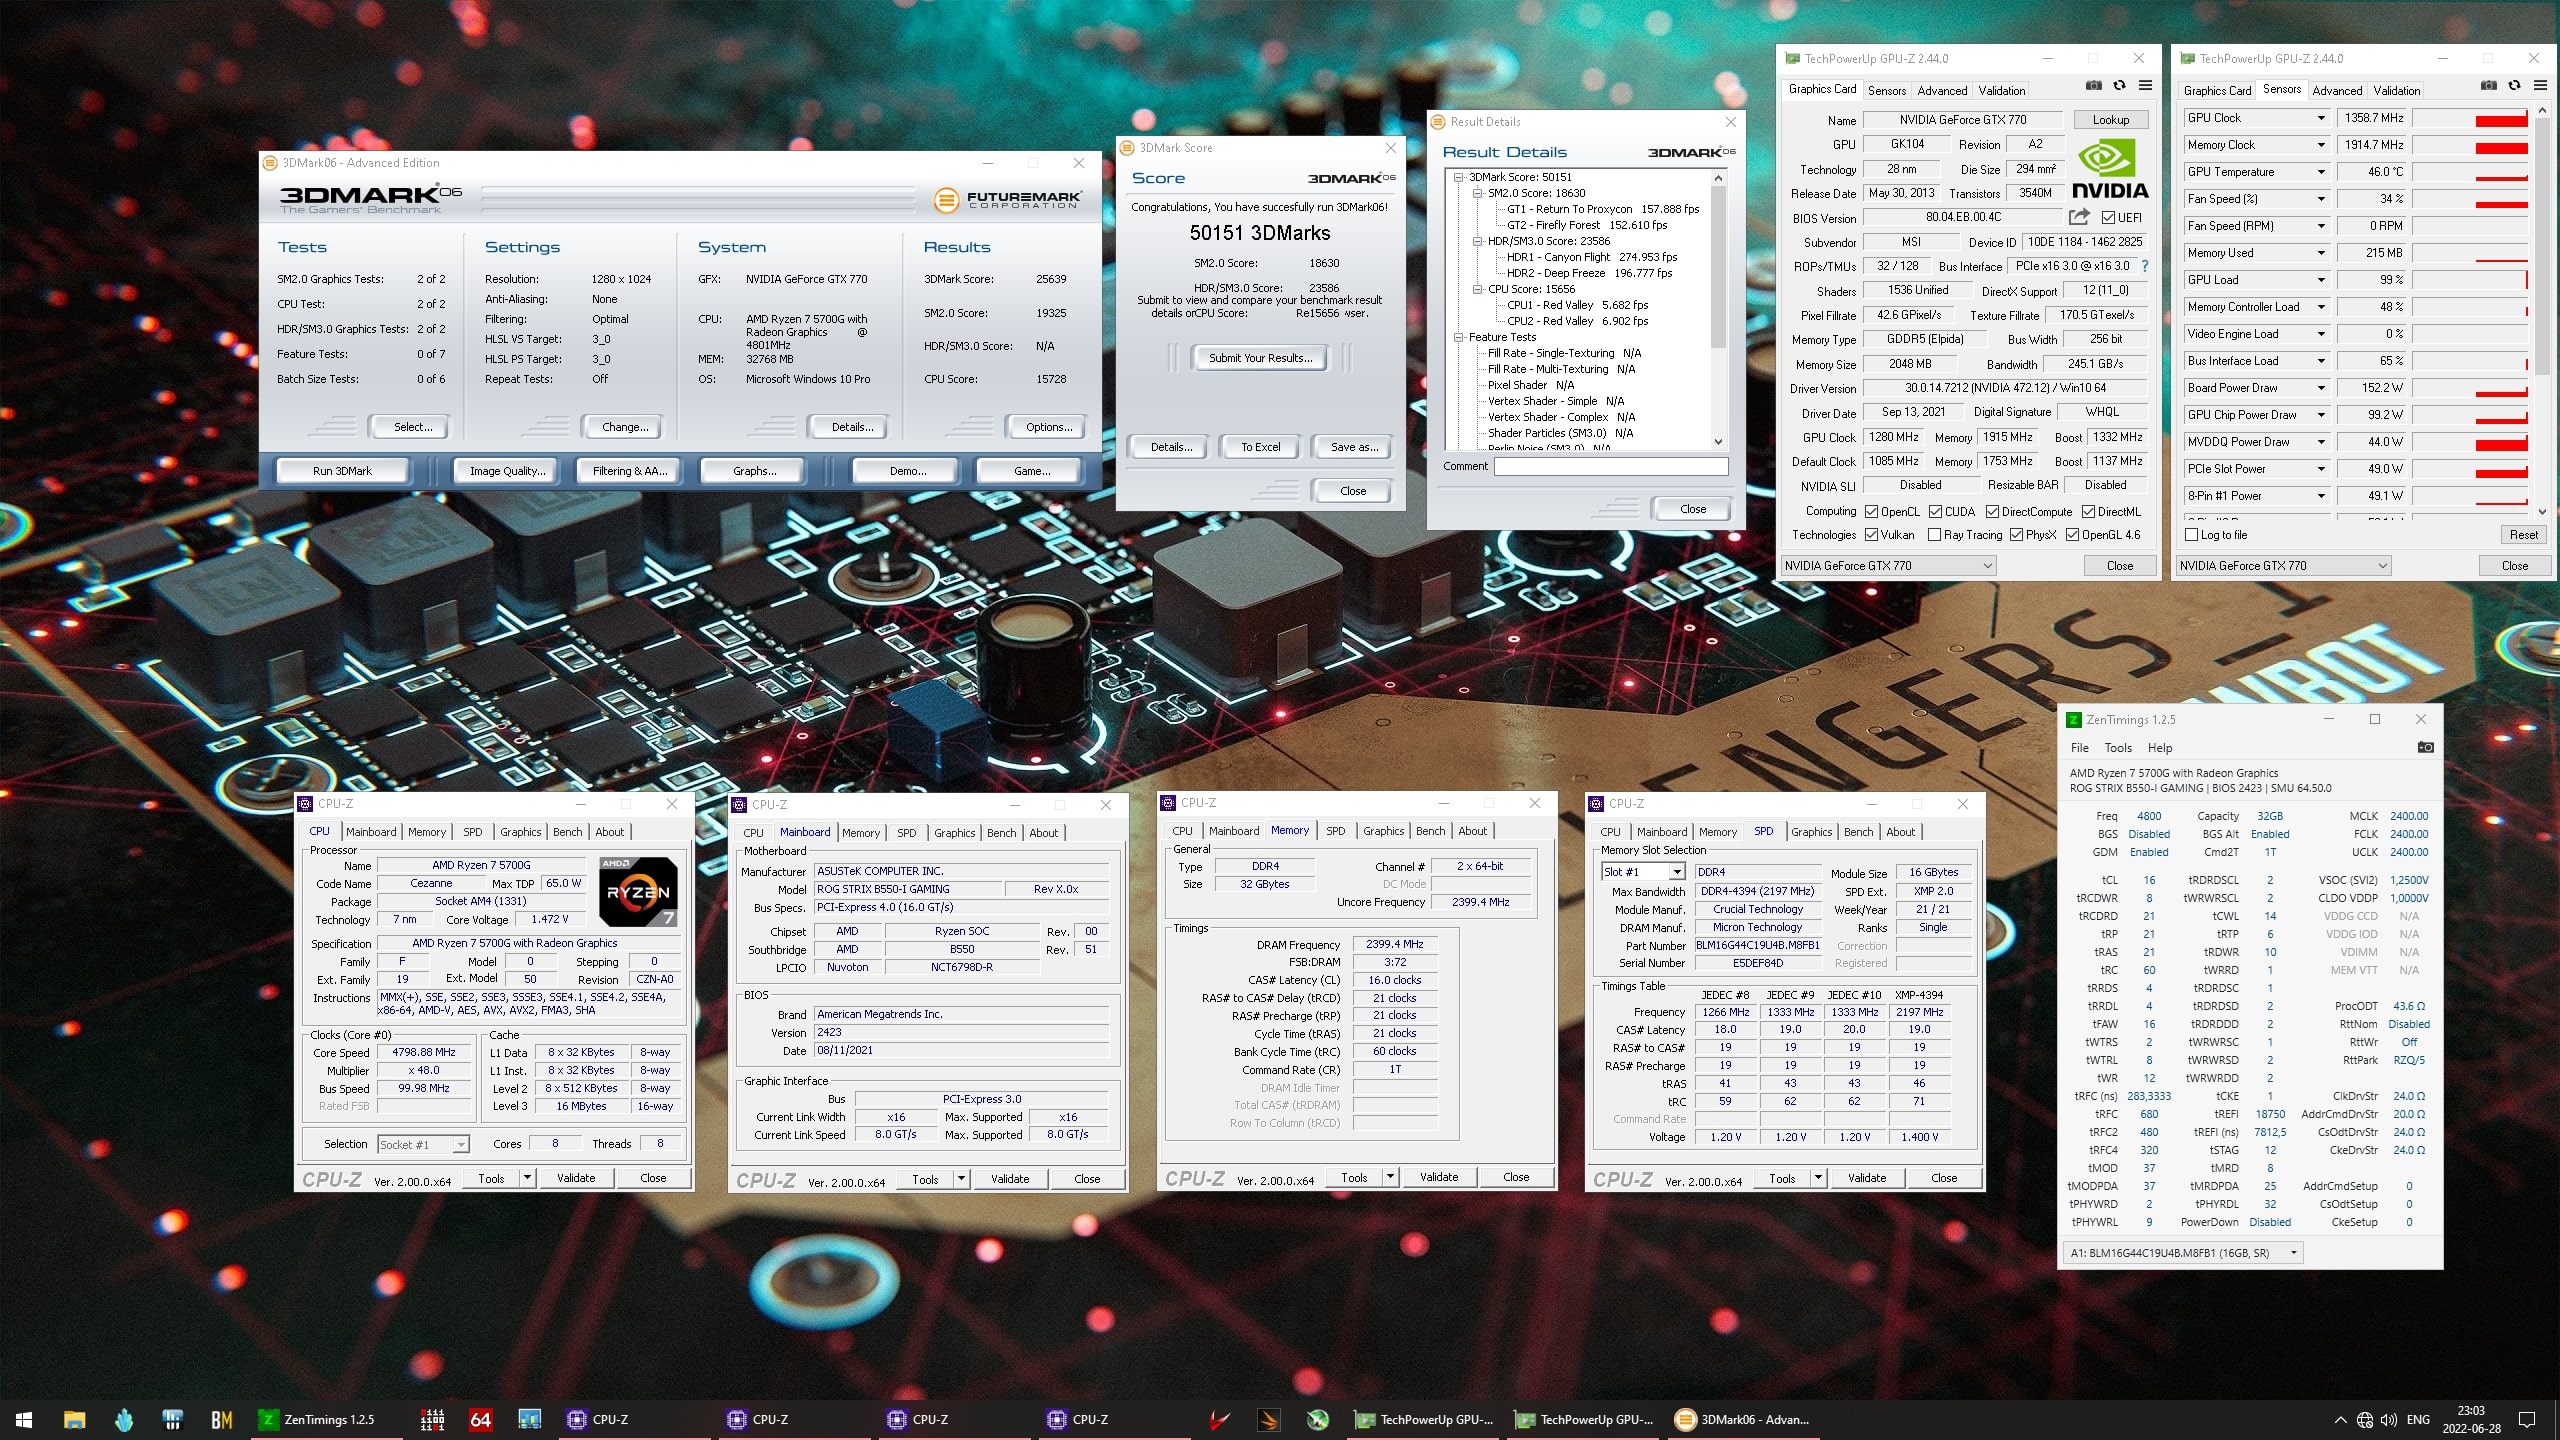Open the GPU selector dropdown in GPU-Z Graphics Card
The height and width of the screenshot is (1440, 2560).
(1888, 565)
